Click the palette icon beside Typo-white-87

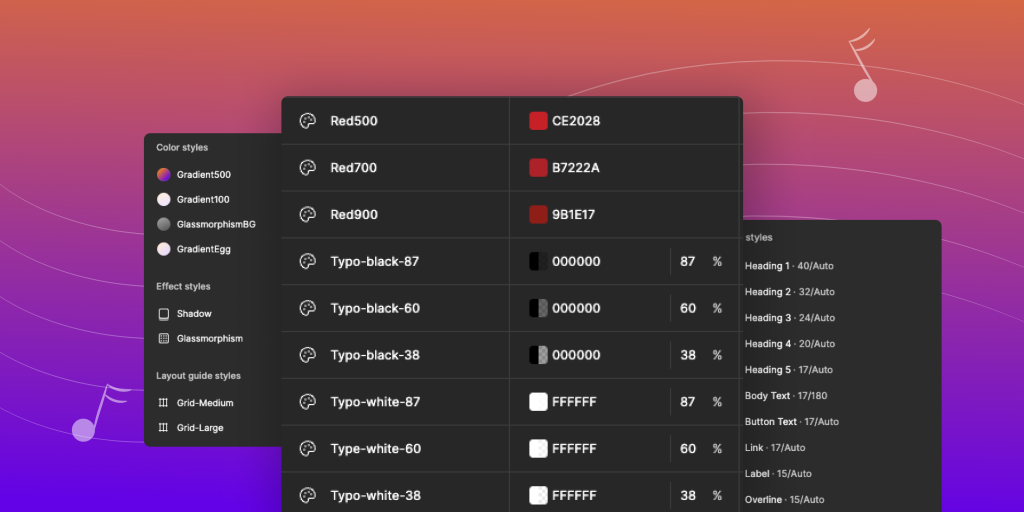click(x=308, y=402)
